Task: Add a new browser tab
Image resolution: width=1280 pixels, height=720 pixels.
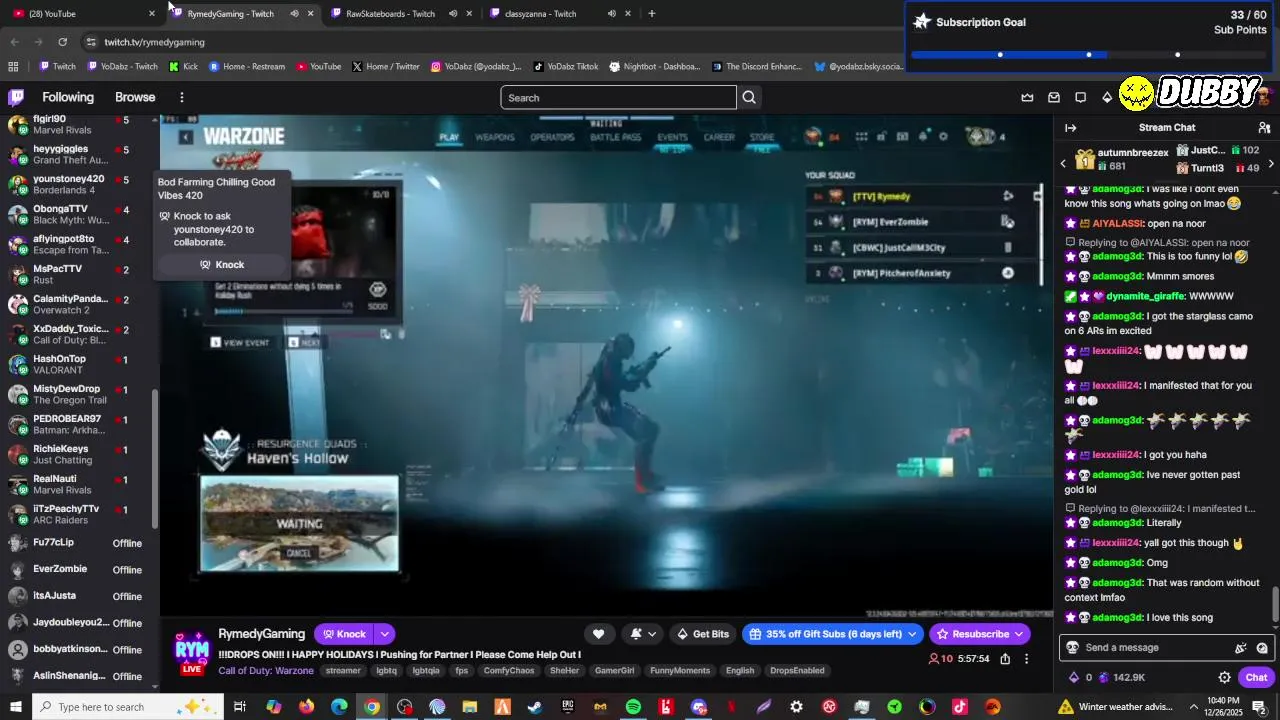Action: [651, 13]
